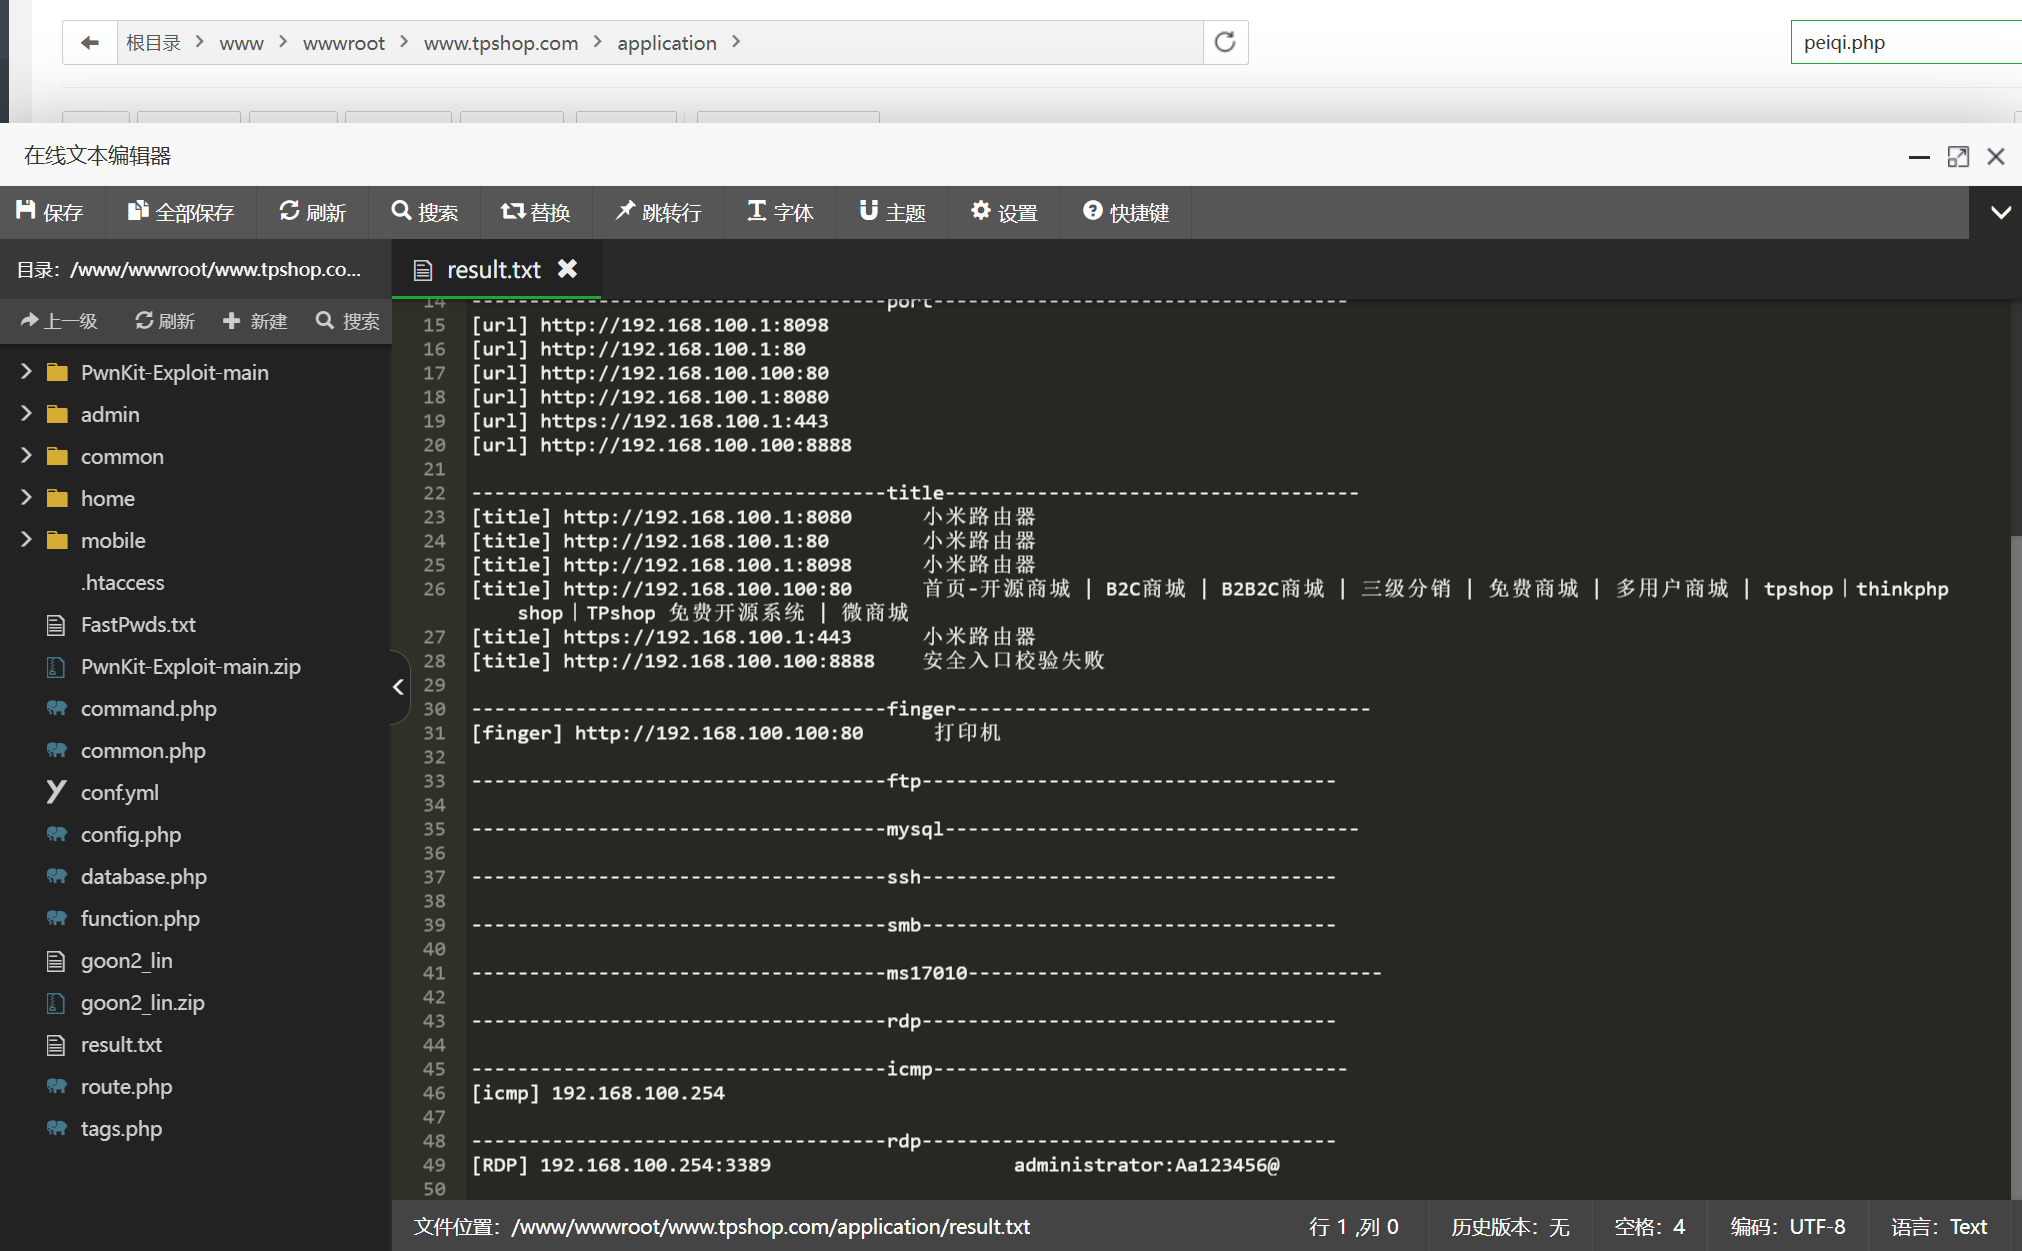The height and width of the screenshot is (1251, 2022).
Task: Open database.php in file tree
Action: pos(143,876)
